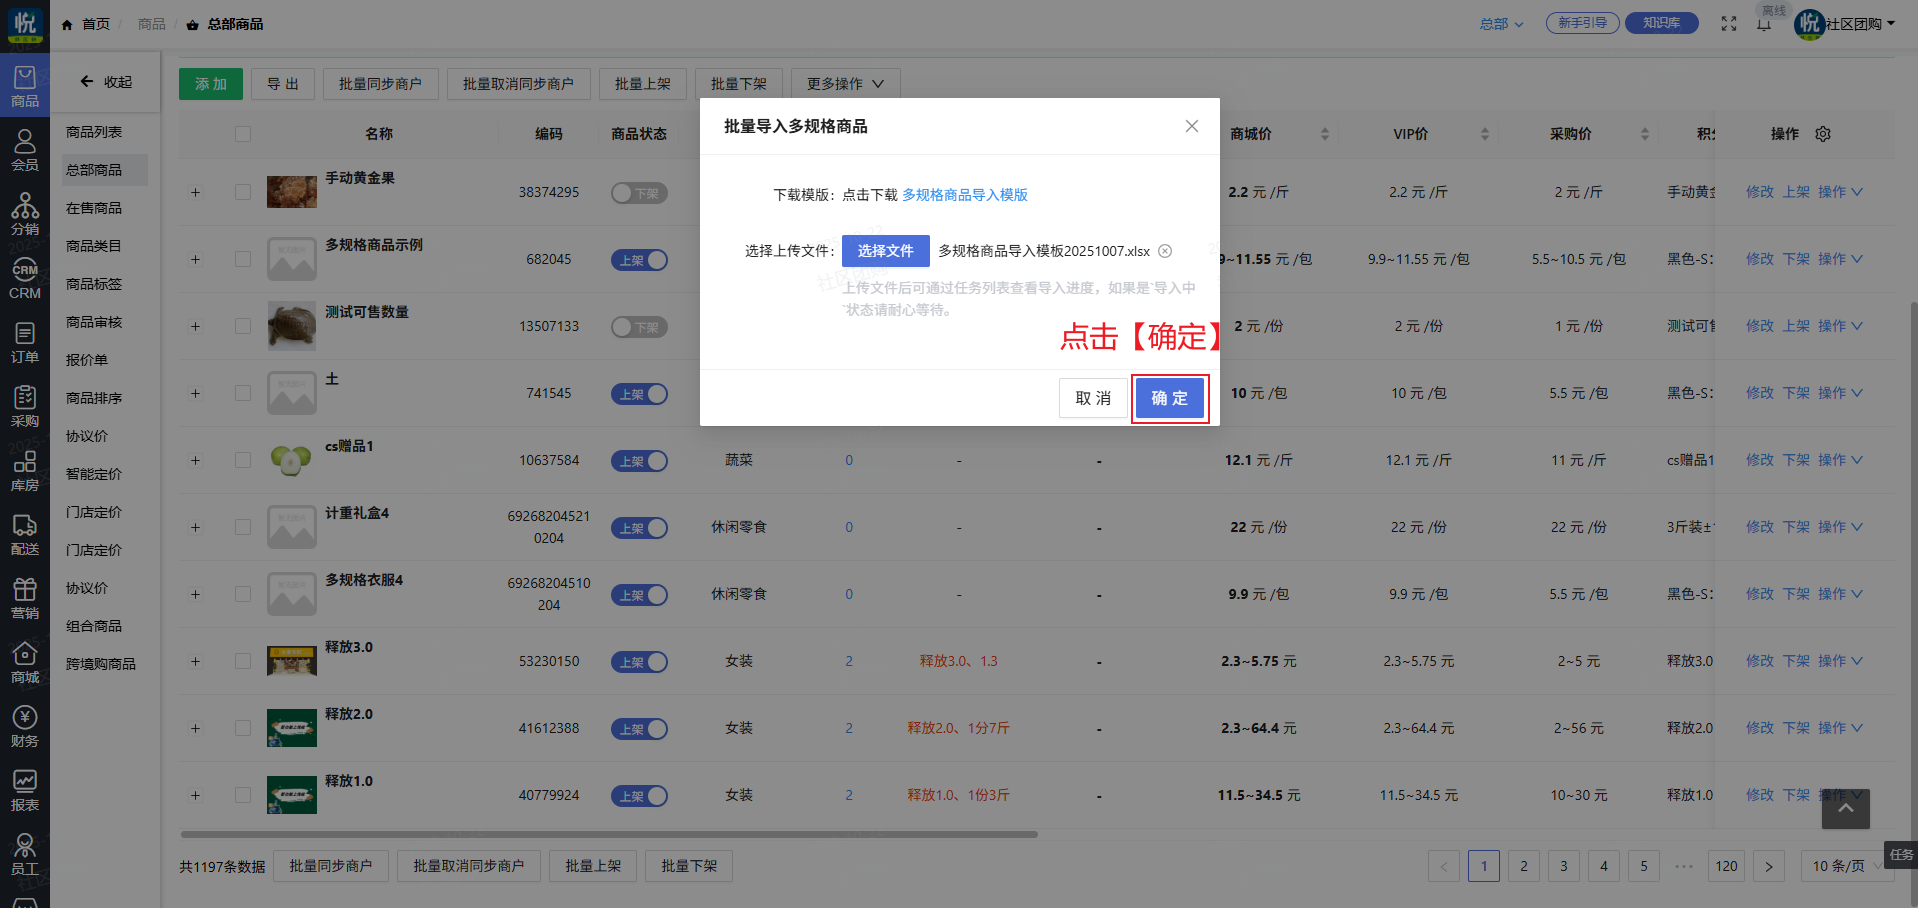
Task: Open the 分销 distribution sidebar icon
Action: [25, 214]
